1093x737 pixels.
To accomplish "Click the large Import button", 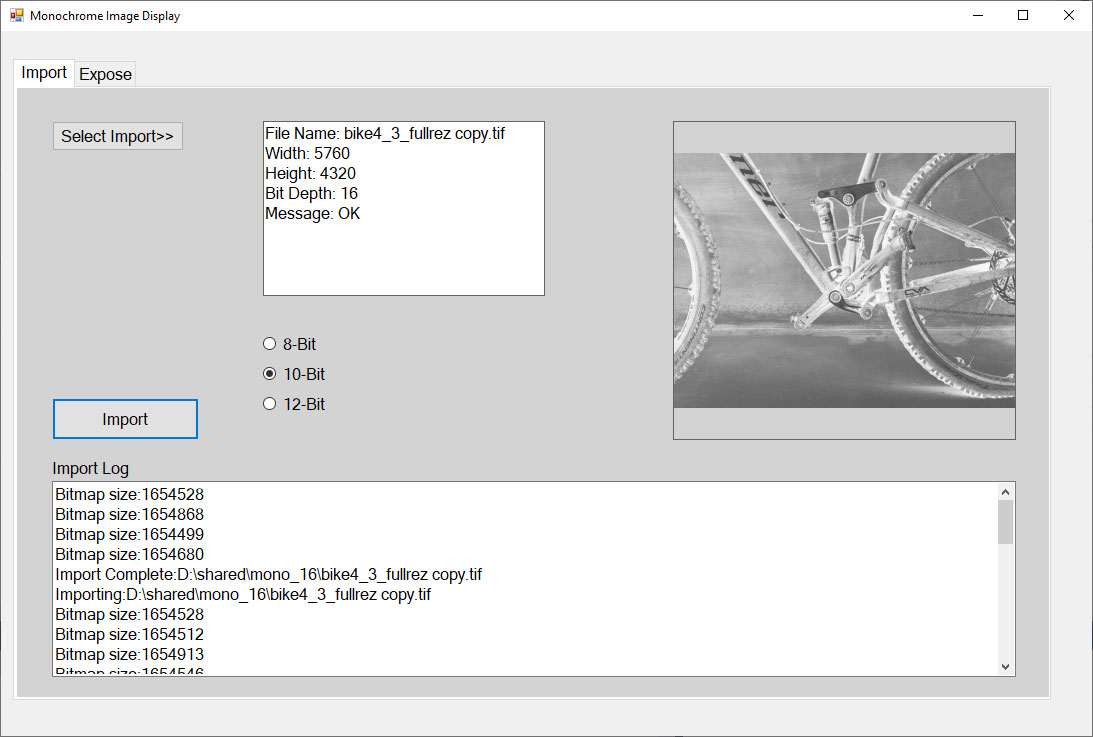I will pos(125,419).
